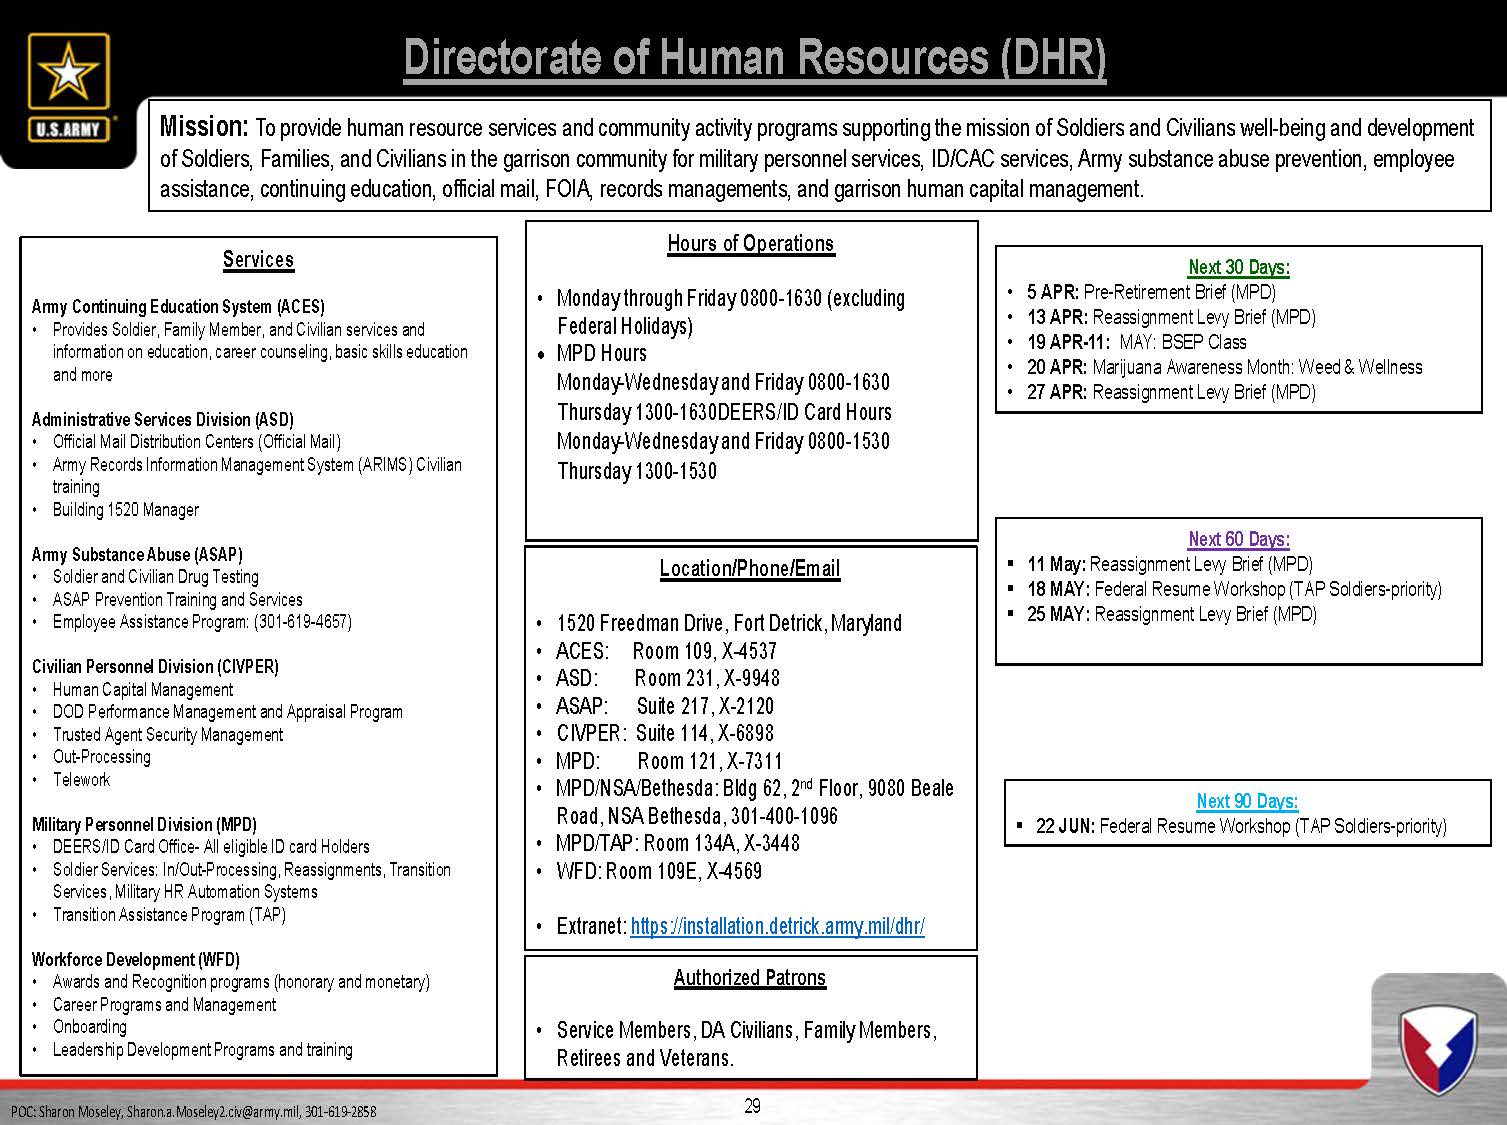This screenshot has height=1125, width=1507.
Task: Click the Building 1520 Manager bullet
Action: click(x=126, y=509)
